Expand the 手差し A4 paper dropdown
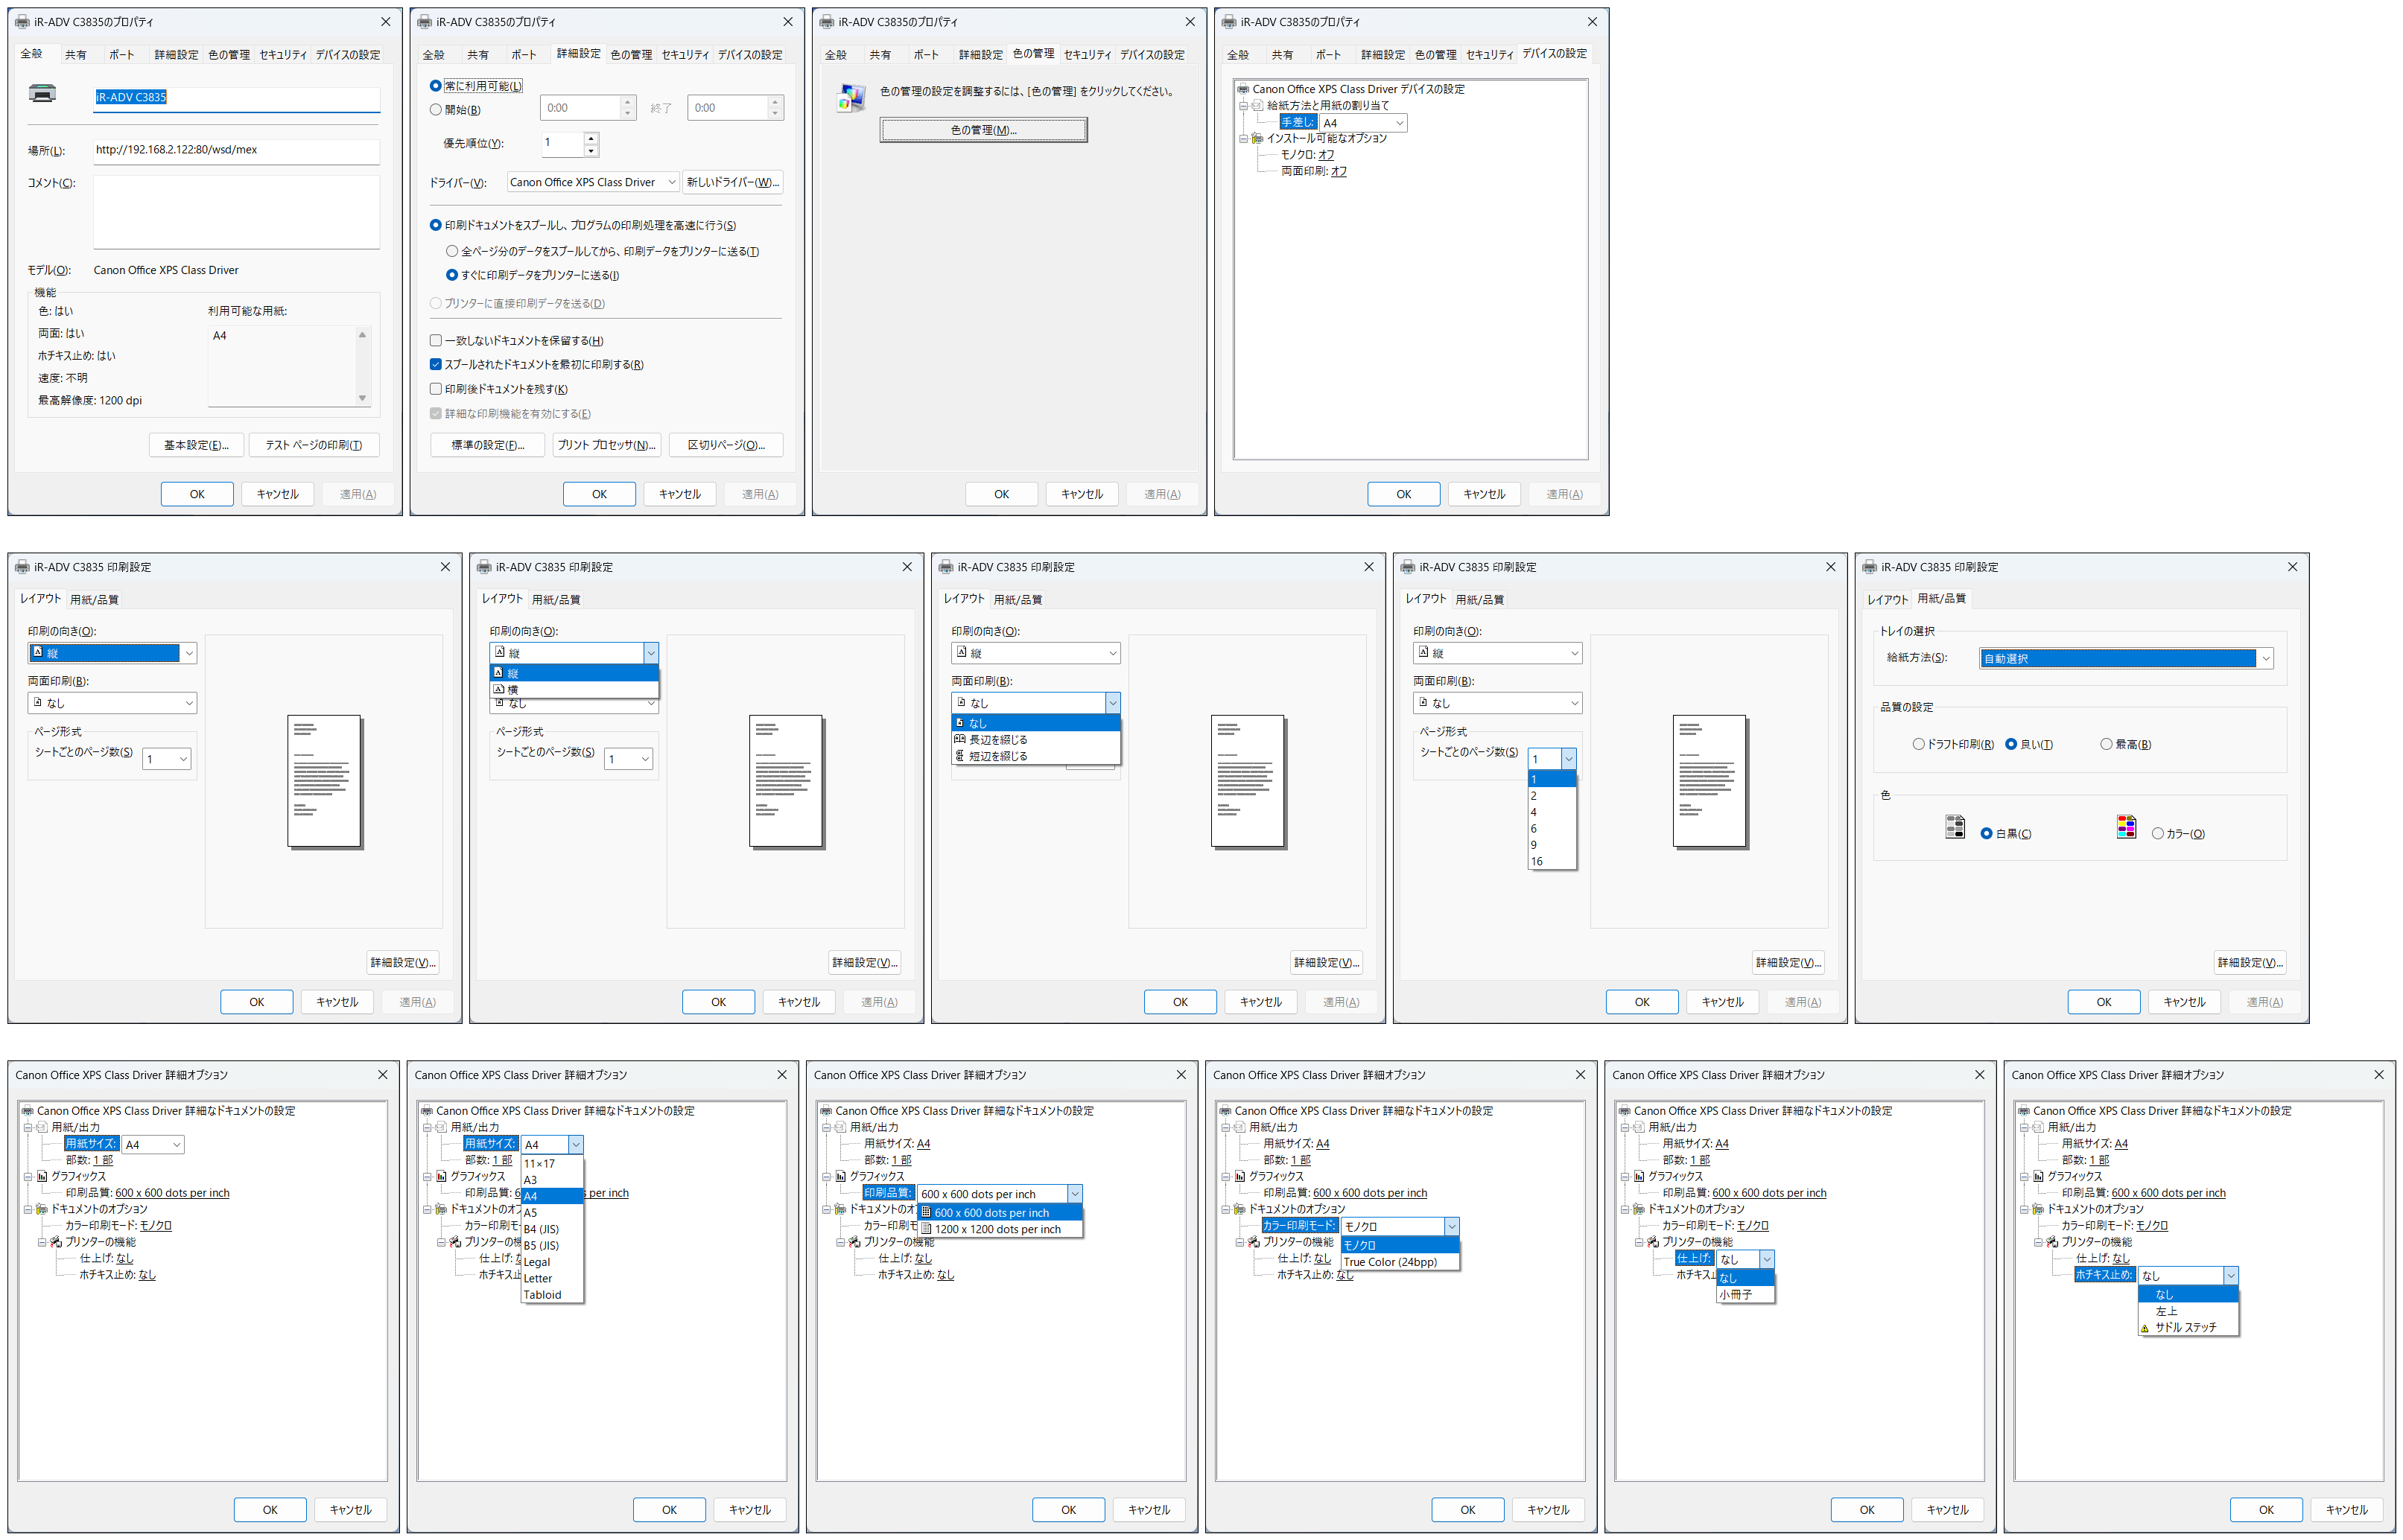This screenshot has width=2403, height=1540. click(x=1399, y=123)
